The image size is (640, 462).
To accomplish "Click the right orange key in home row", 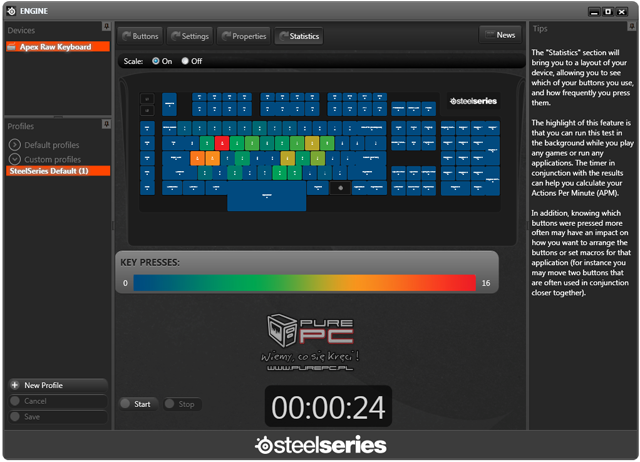I will click(x=212, y=158).
